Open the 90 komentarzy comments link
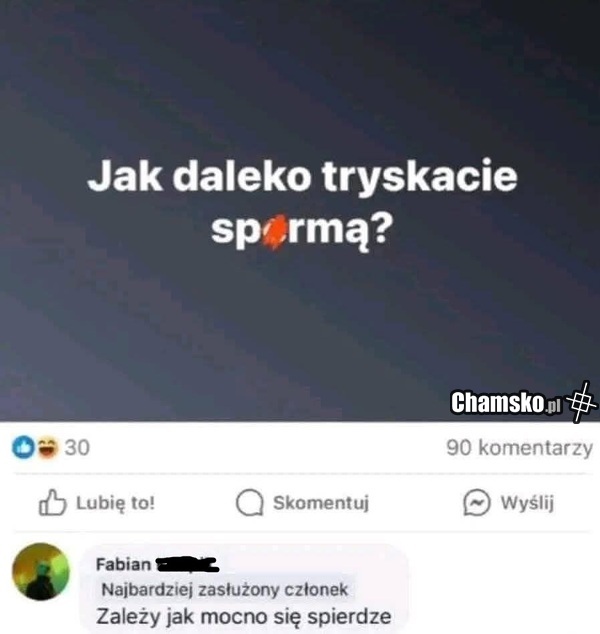The image size is (600, 634). pos(519,448)
